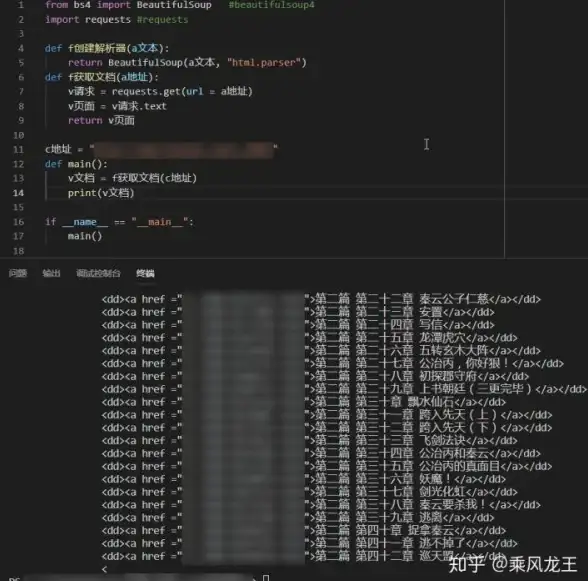Click terminal row 第四十一章 逃不掉了
This screenshot has width=588, height=581.
click(x=309, y=543)
